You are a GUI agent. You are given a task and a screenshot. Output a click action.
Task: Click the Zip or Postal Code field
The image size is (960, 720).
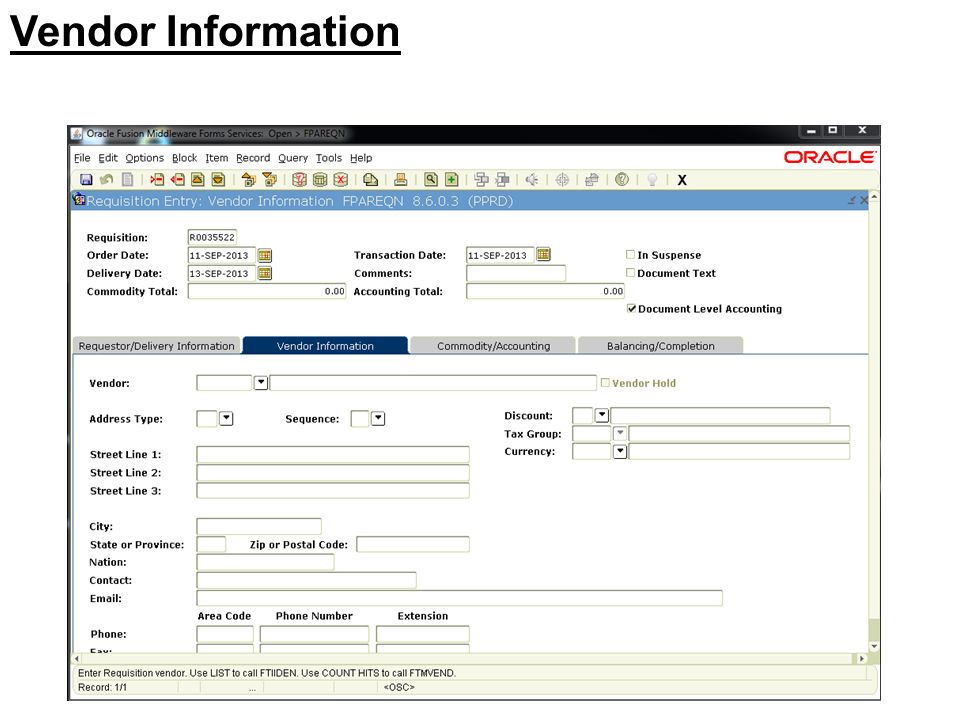[x=413, y=544]
